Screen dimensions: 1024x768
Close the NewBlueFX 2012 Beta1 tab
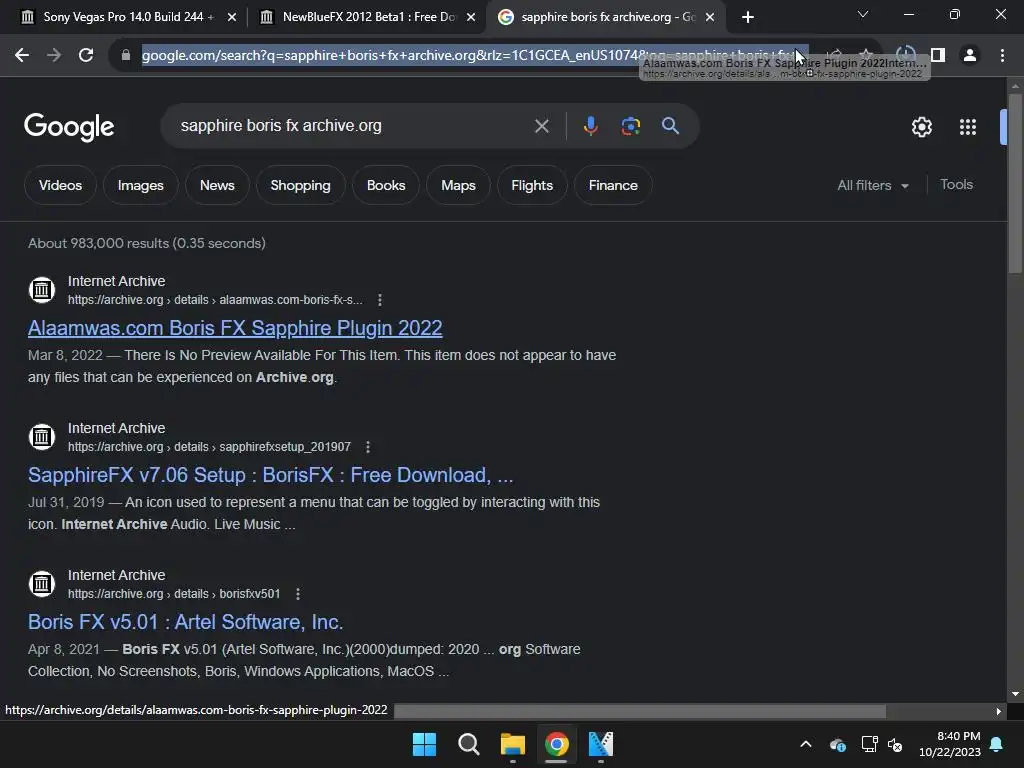[471, 17]
